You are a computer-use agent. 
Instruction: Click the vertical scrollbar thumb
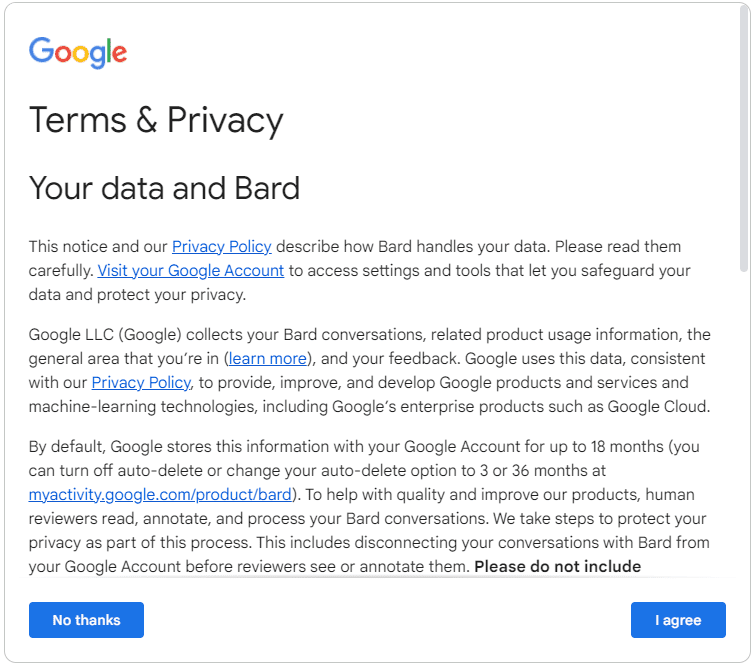coord(743,140)
